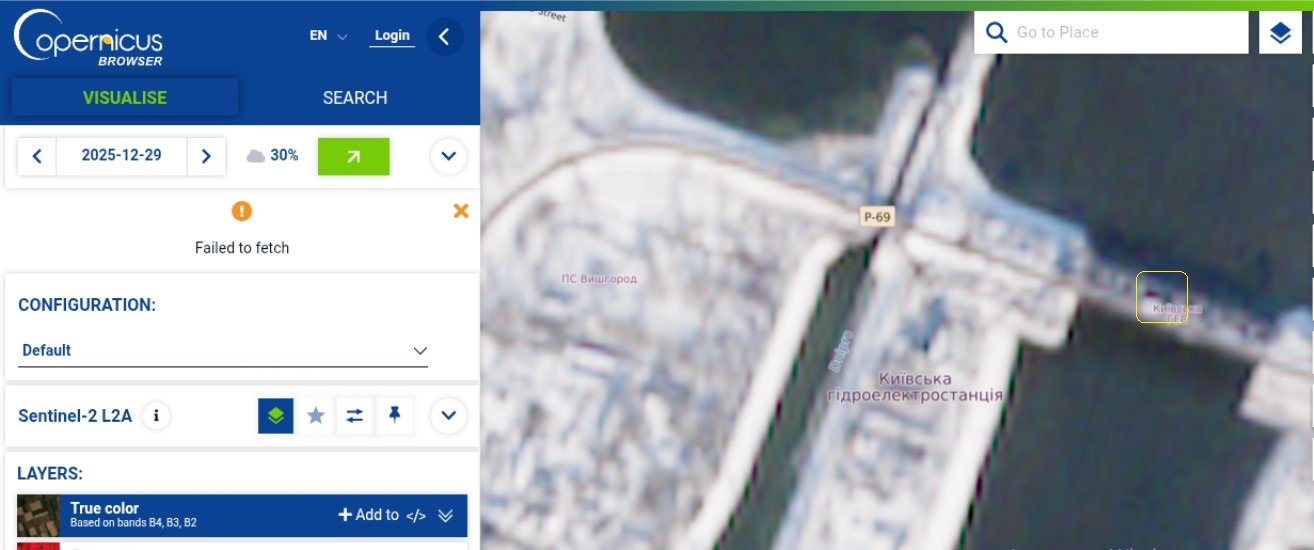The height and width of the screenshot is (550, 1314).
Task: Collapse the sidebar with the left chevron button
Action: pyautogui.click(x=444, y=37)
